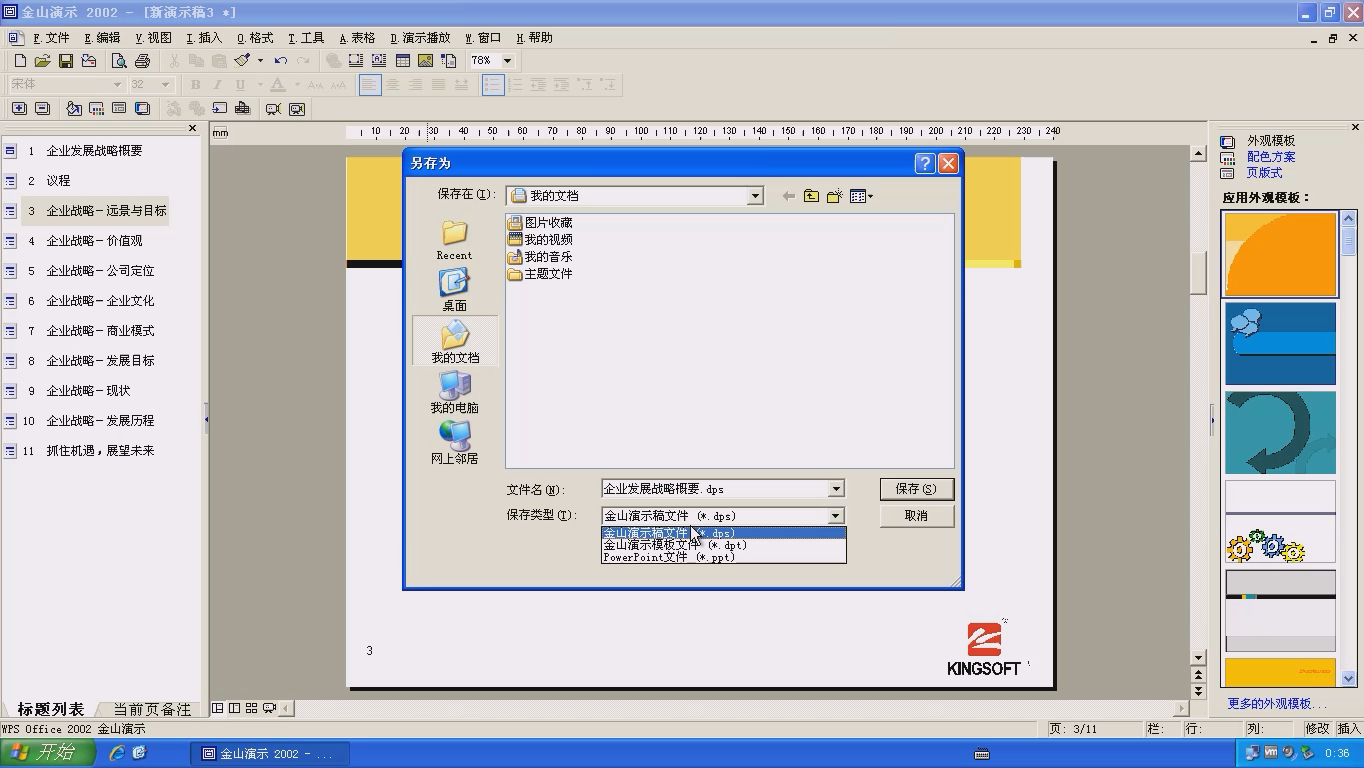Click the 保存 button

(x=917, y=489)
